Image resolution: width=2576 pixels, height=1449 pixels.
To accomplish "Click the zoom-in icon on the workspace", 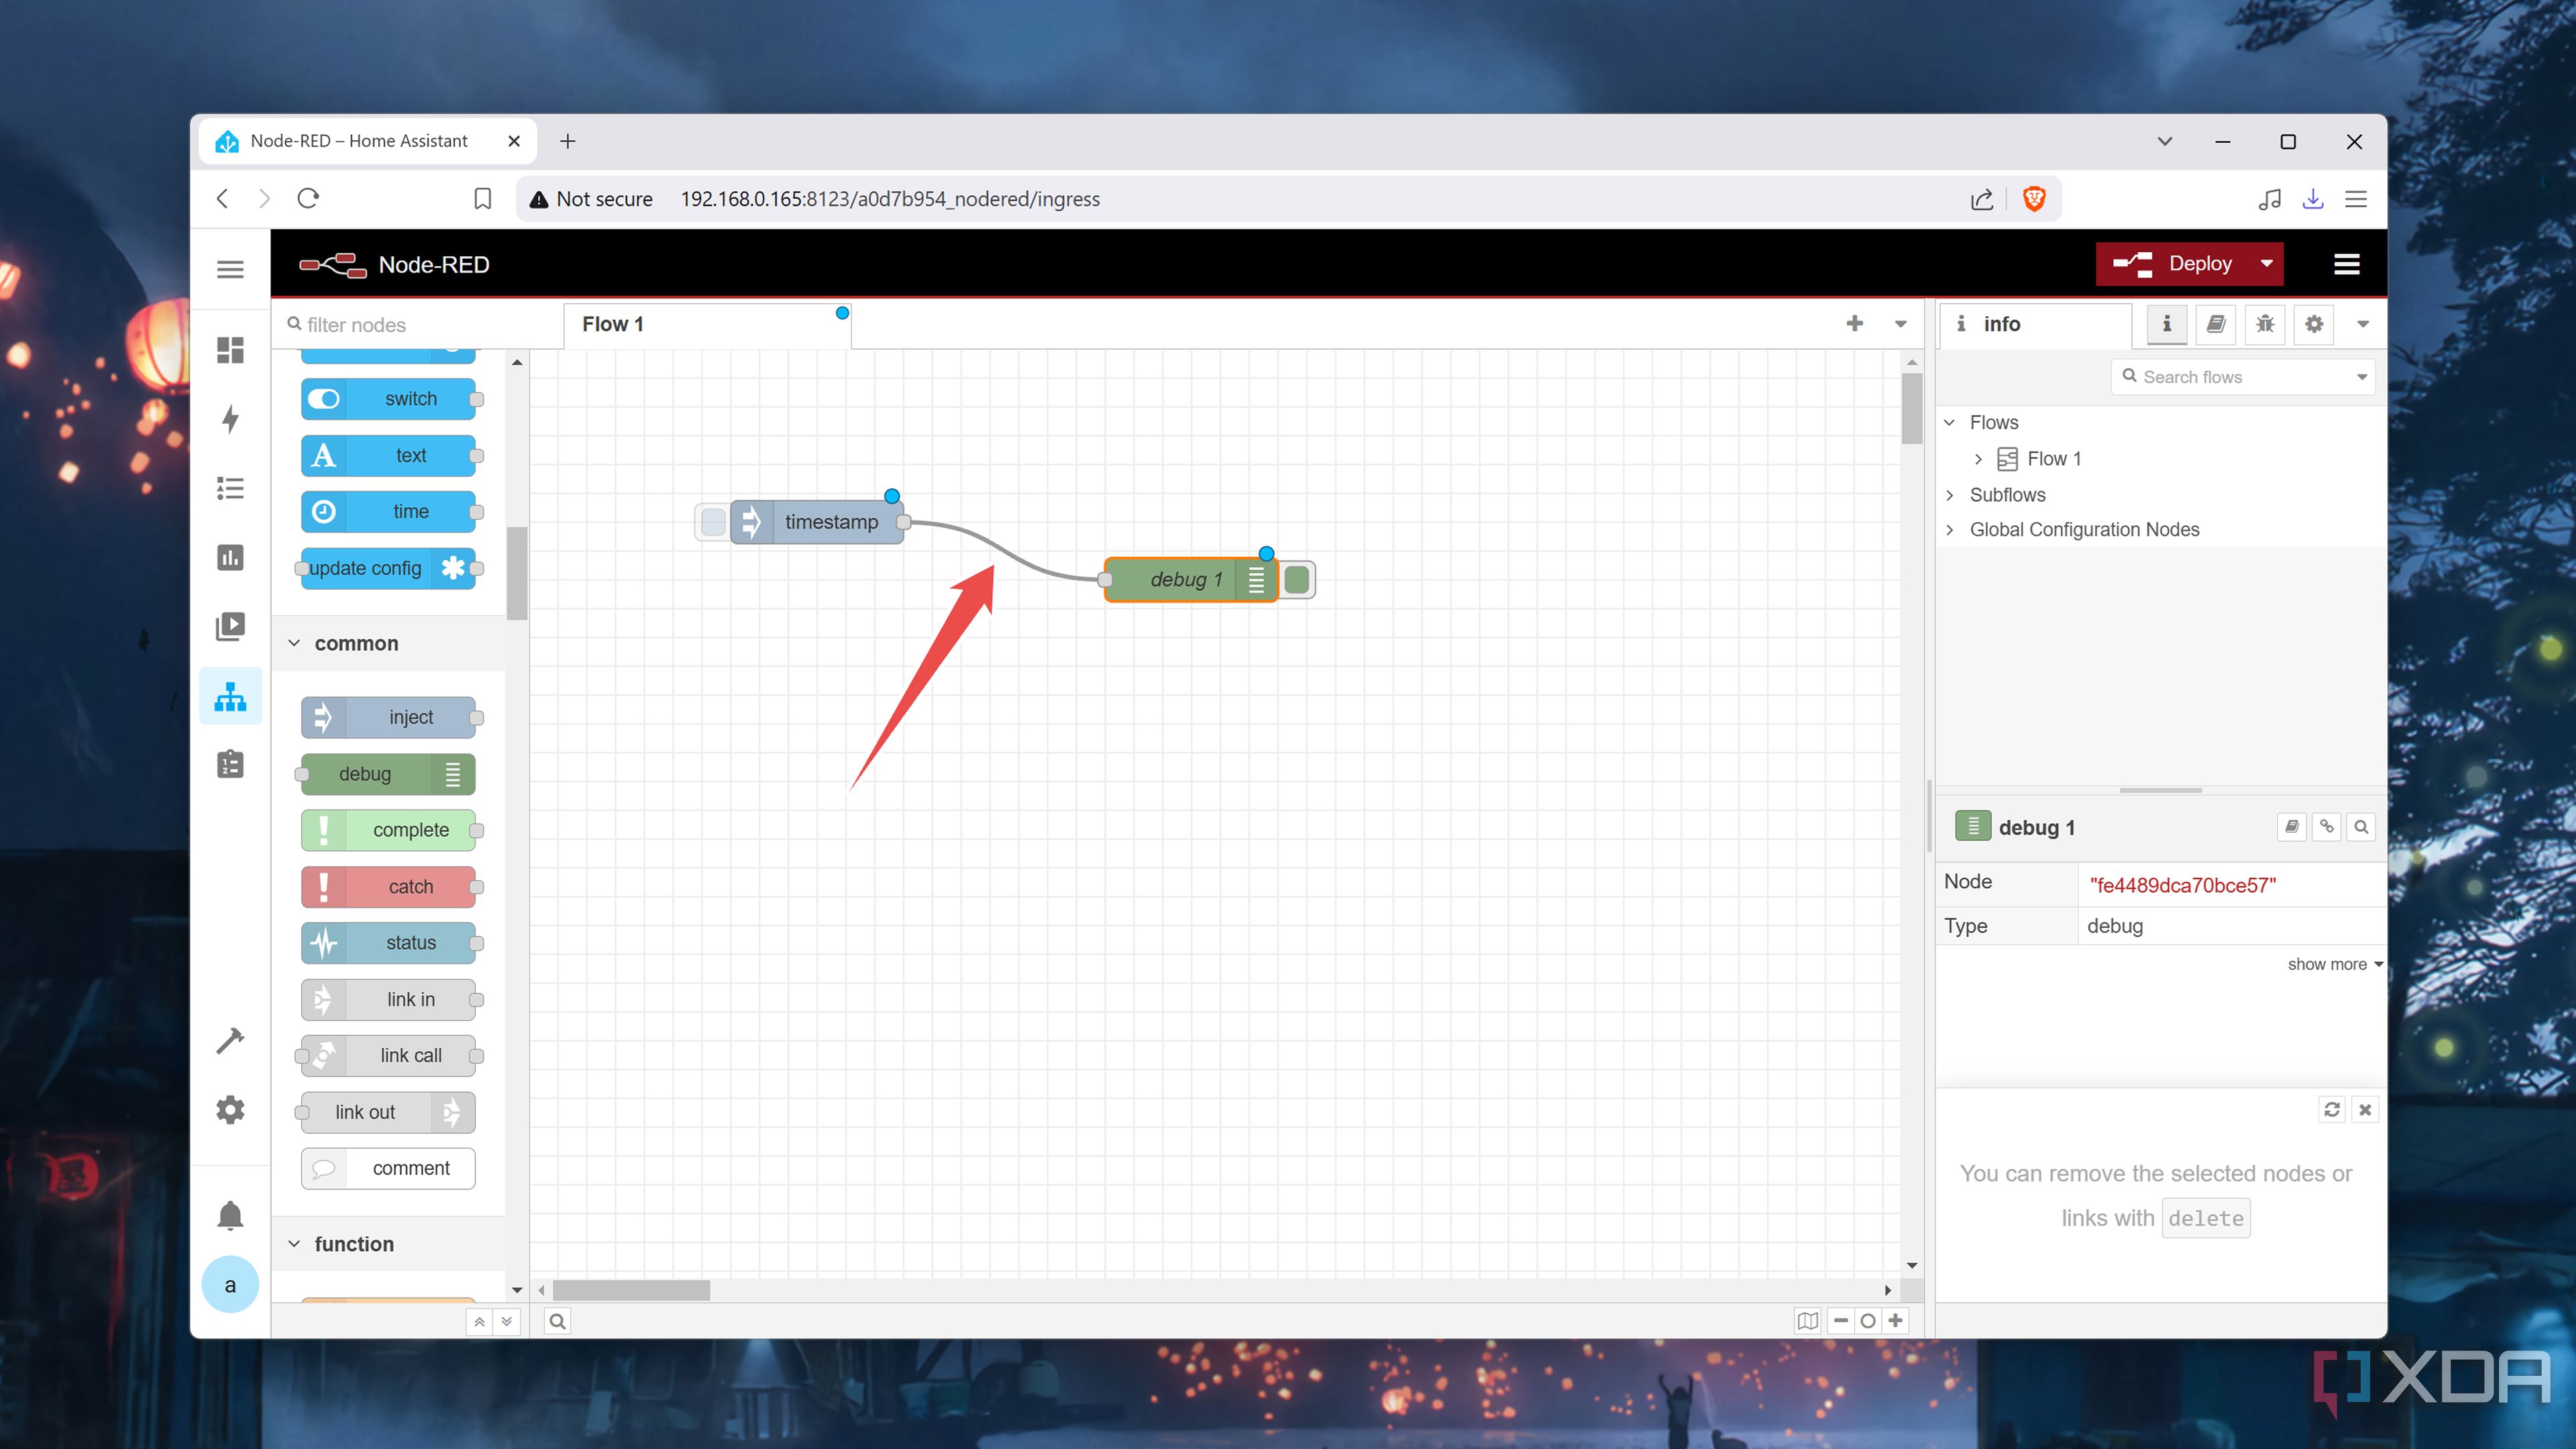I will pyautogui.click(x=1896, y=1320).
